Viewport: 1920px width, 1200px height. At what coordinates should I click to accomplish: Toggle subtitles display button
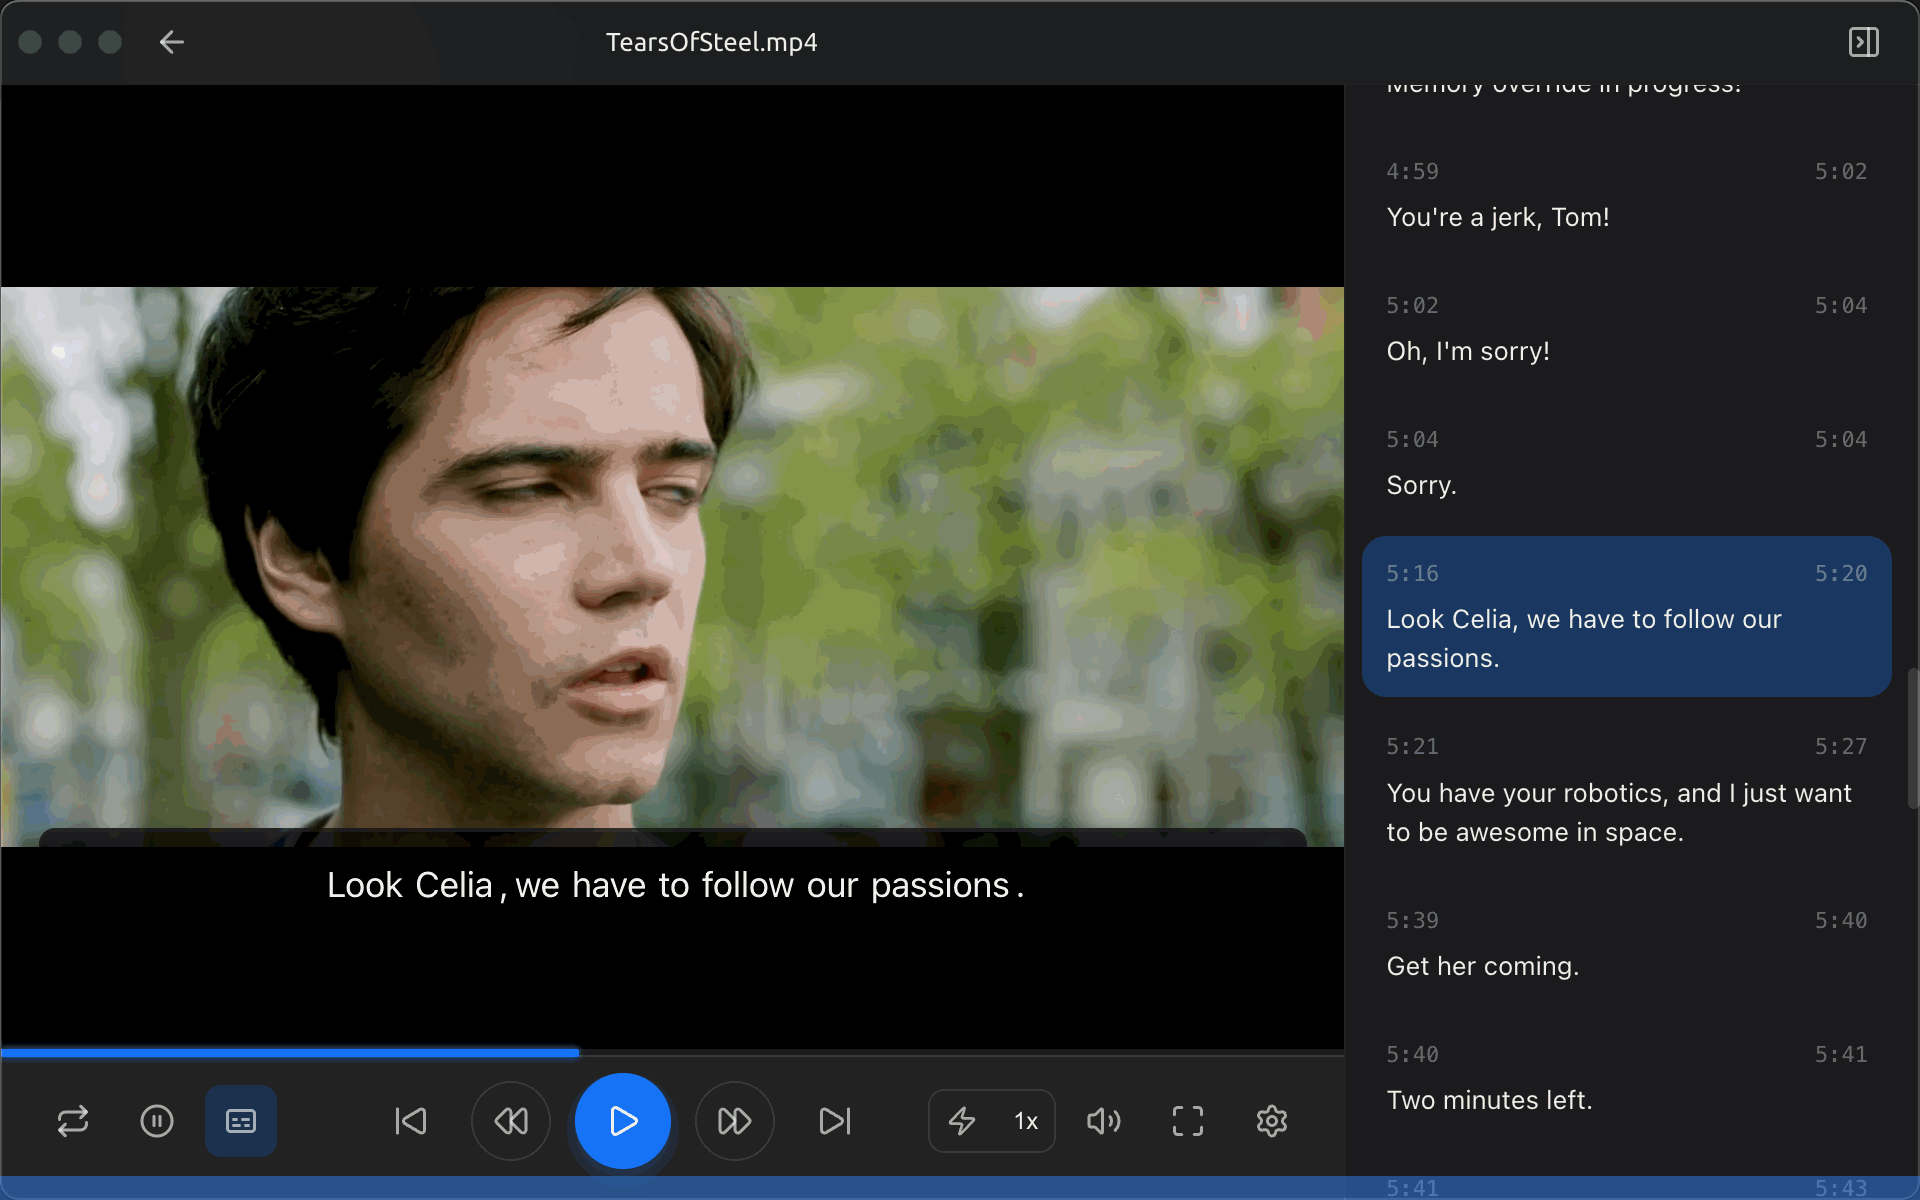click(241, 1121)
